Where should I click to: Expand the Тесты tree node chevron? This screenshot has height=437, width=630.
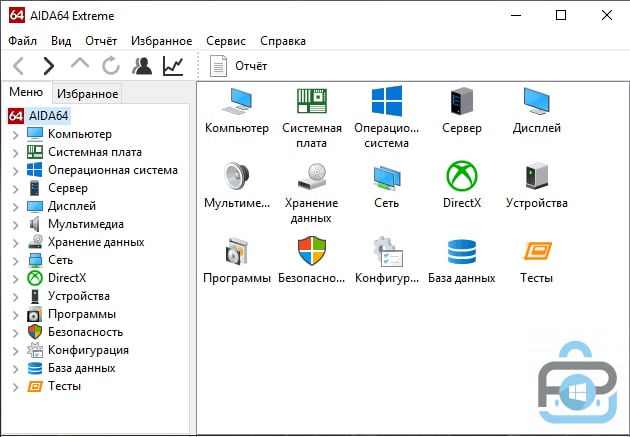pos(15,387)
